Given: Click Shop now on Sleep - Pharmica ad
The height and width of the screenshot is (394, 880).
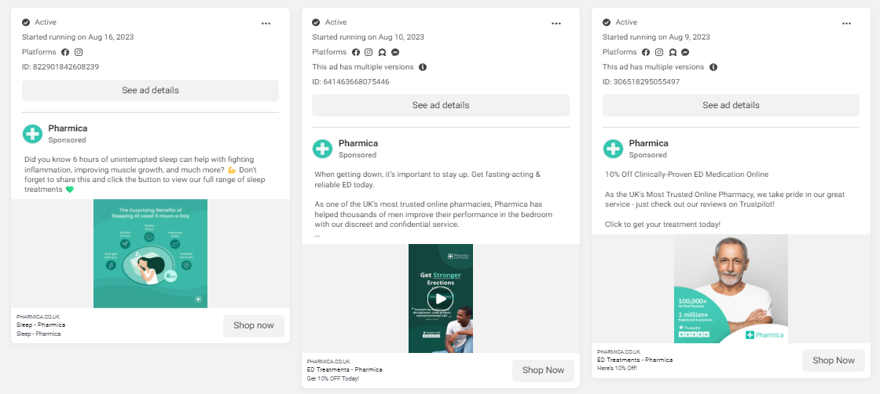Looking at the screenshot, I should click(x=254, y=326).
